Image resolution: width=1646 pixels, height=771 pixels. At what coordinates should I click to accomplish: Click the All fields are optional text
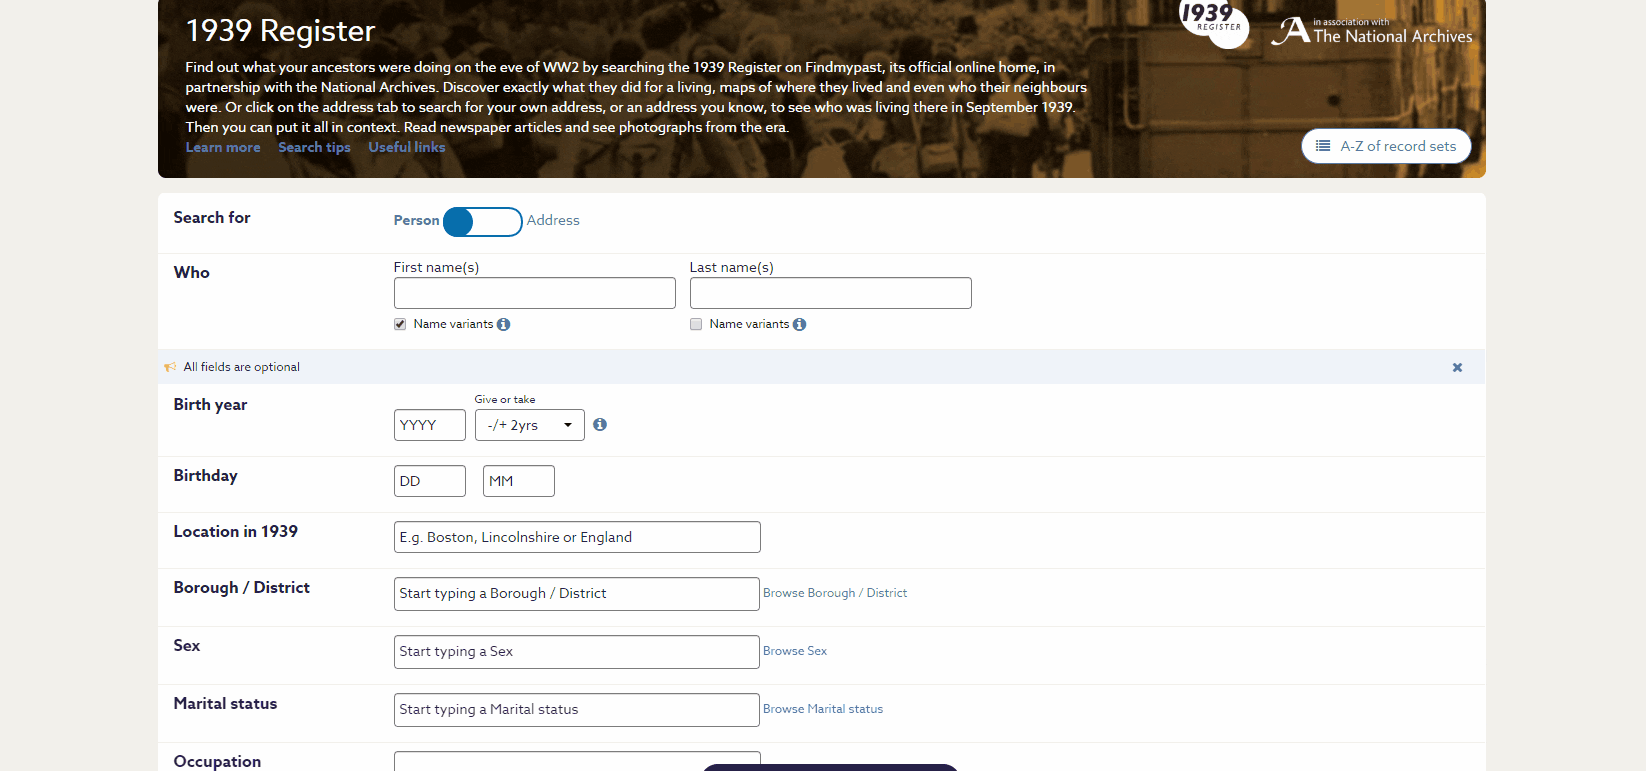(x=242, y=367)
